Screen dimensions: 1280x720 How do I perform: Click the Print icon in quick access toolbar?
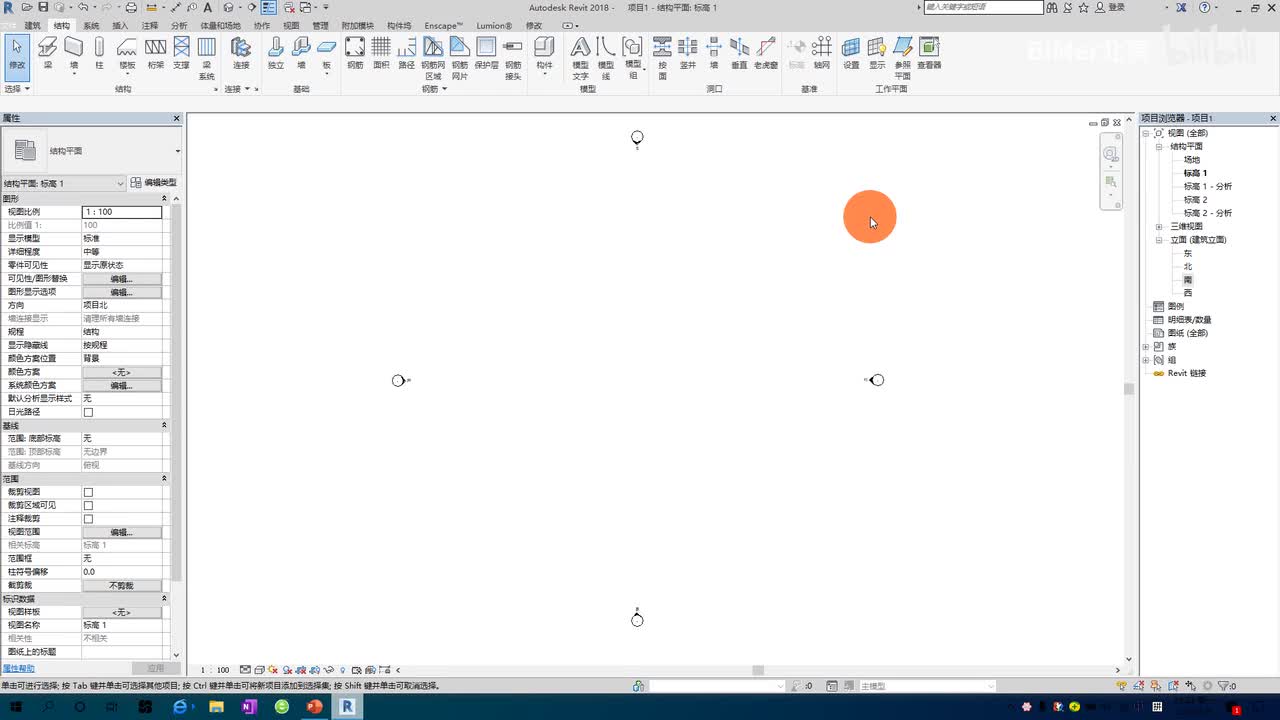(131, 7)
